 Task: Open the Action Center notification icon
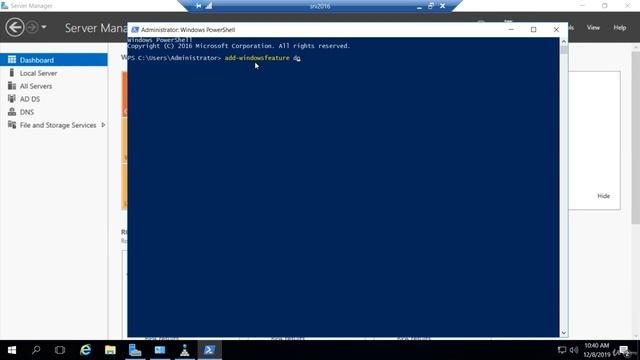(x=624, y=350)
